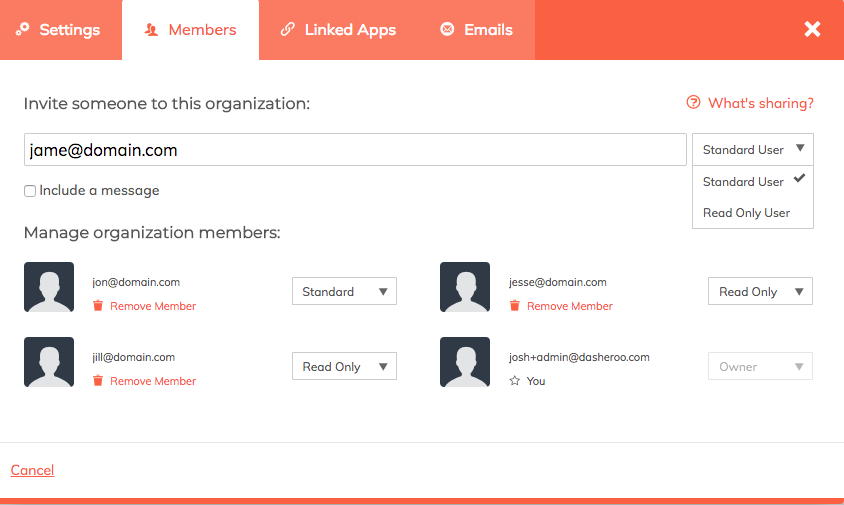Click the star icon beside You
Viewport: 844px width, 505px height.
(x=515, y=381)
